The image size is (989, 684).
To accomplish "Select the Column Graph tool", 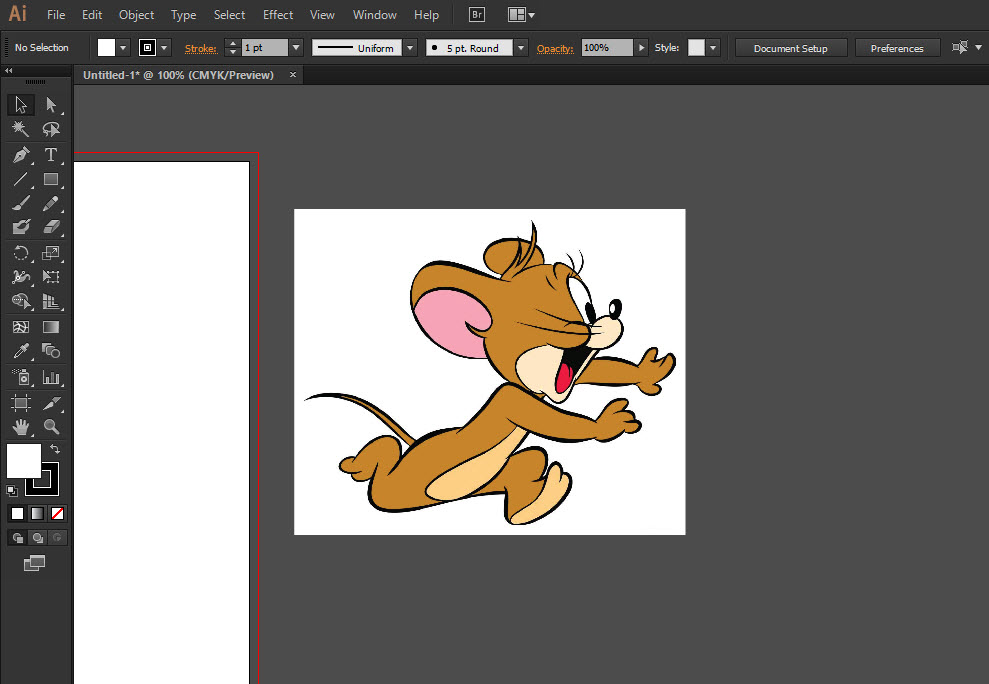I will (51, 377).
